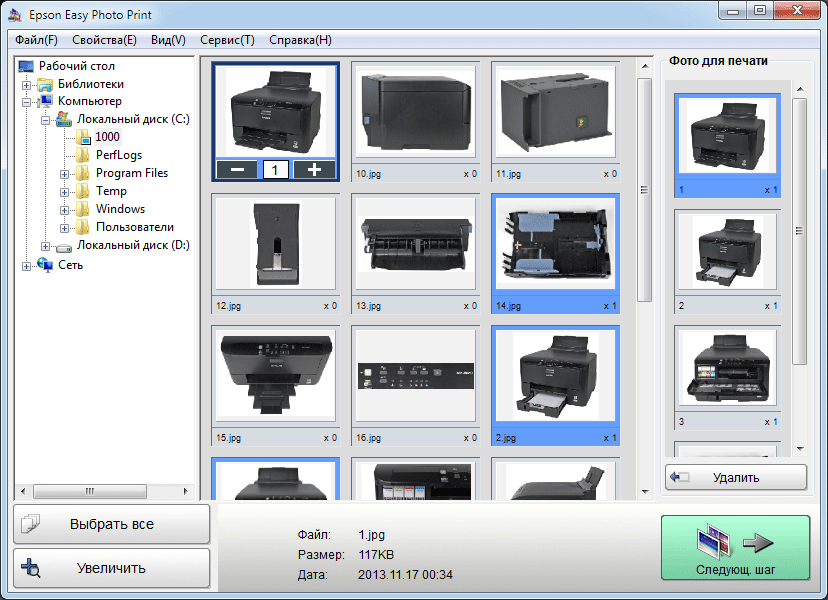Click the Epson Easy Photo Print title icon
This screenshot has height=600, width=828.
[x=15, y=15]
